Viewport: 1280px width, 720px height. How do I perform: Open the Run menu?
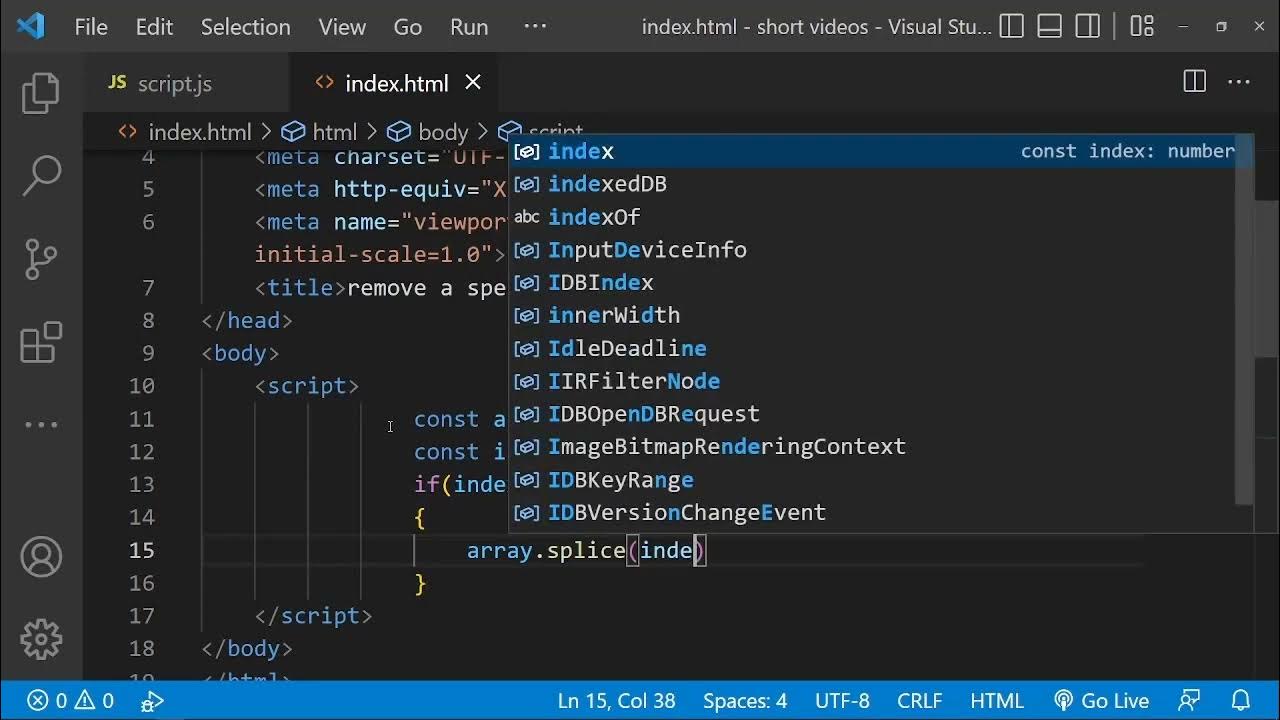(469, 27)
